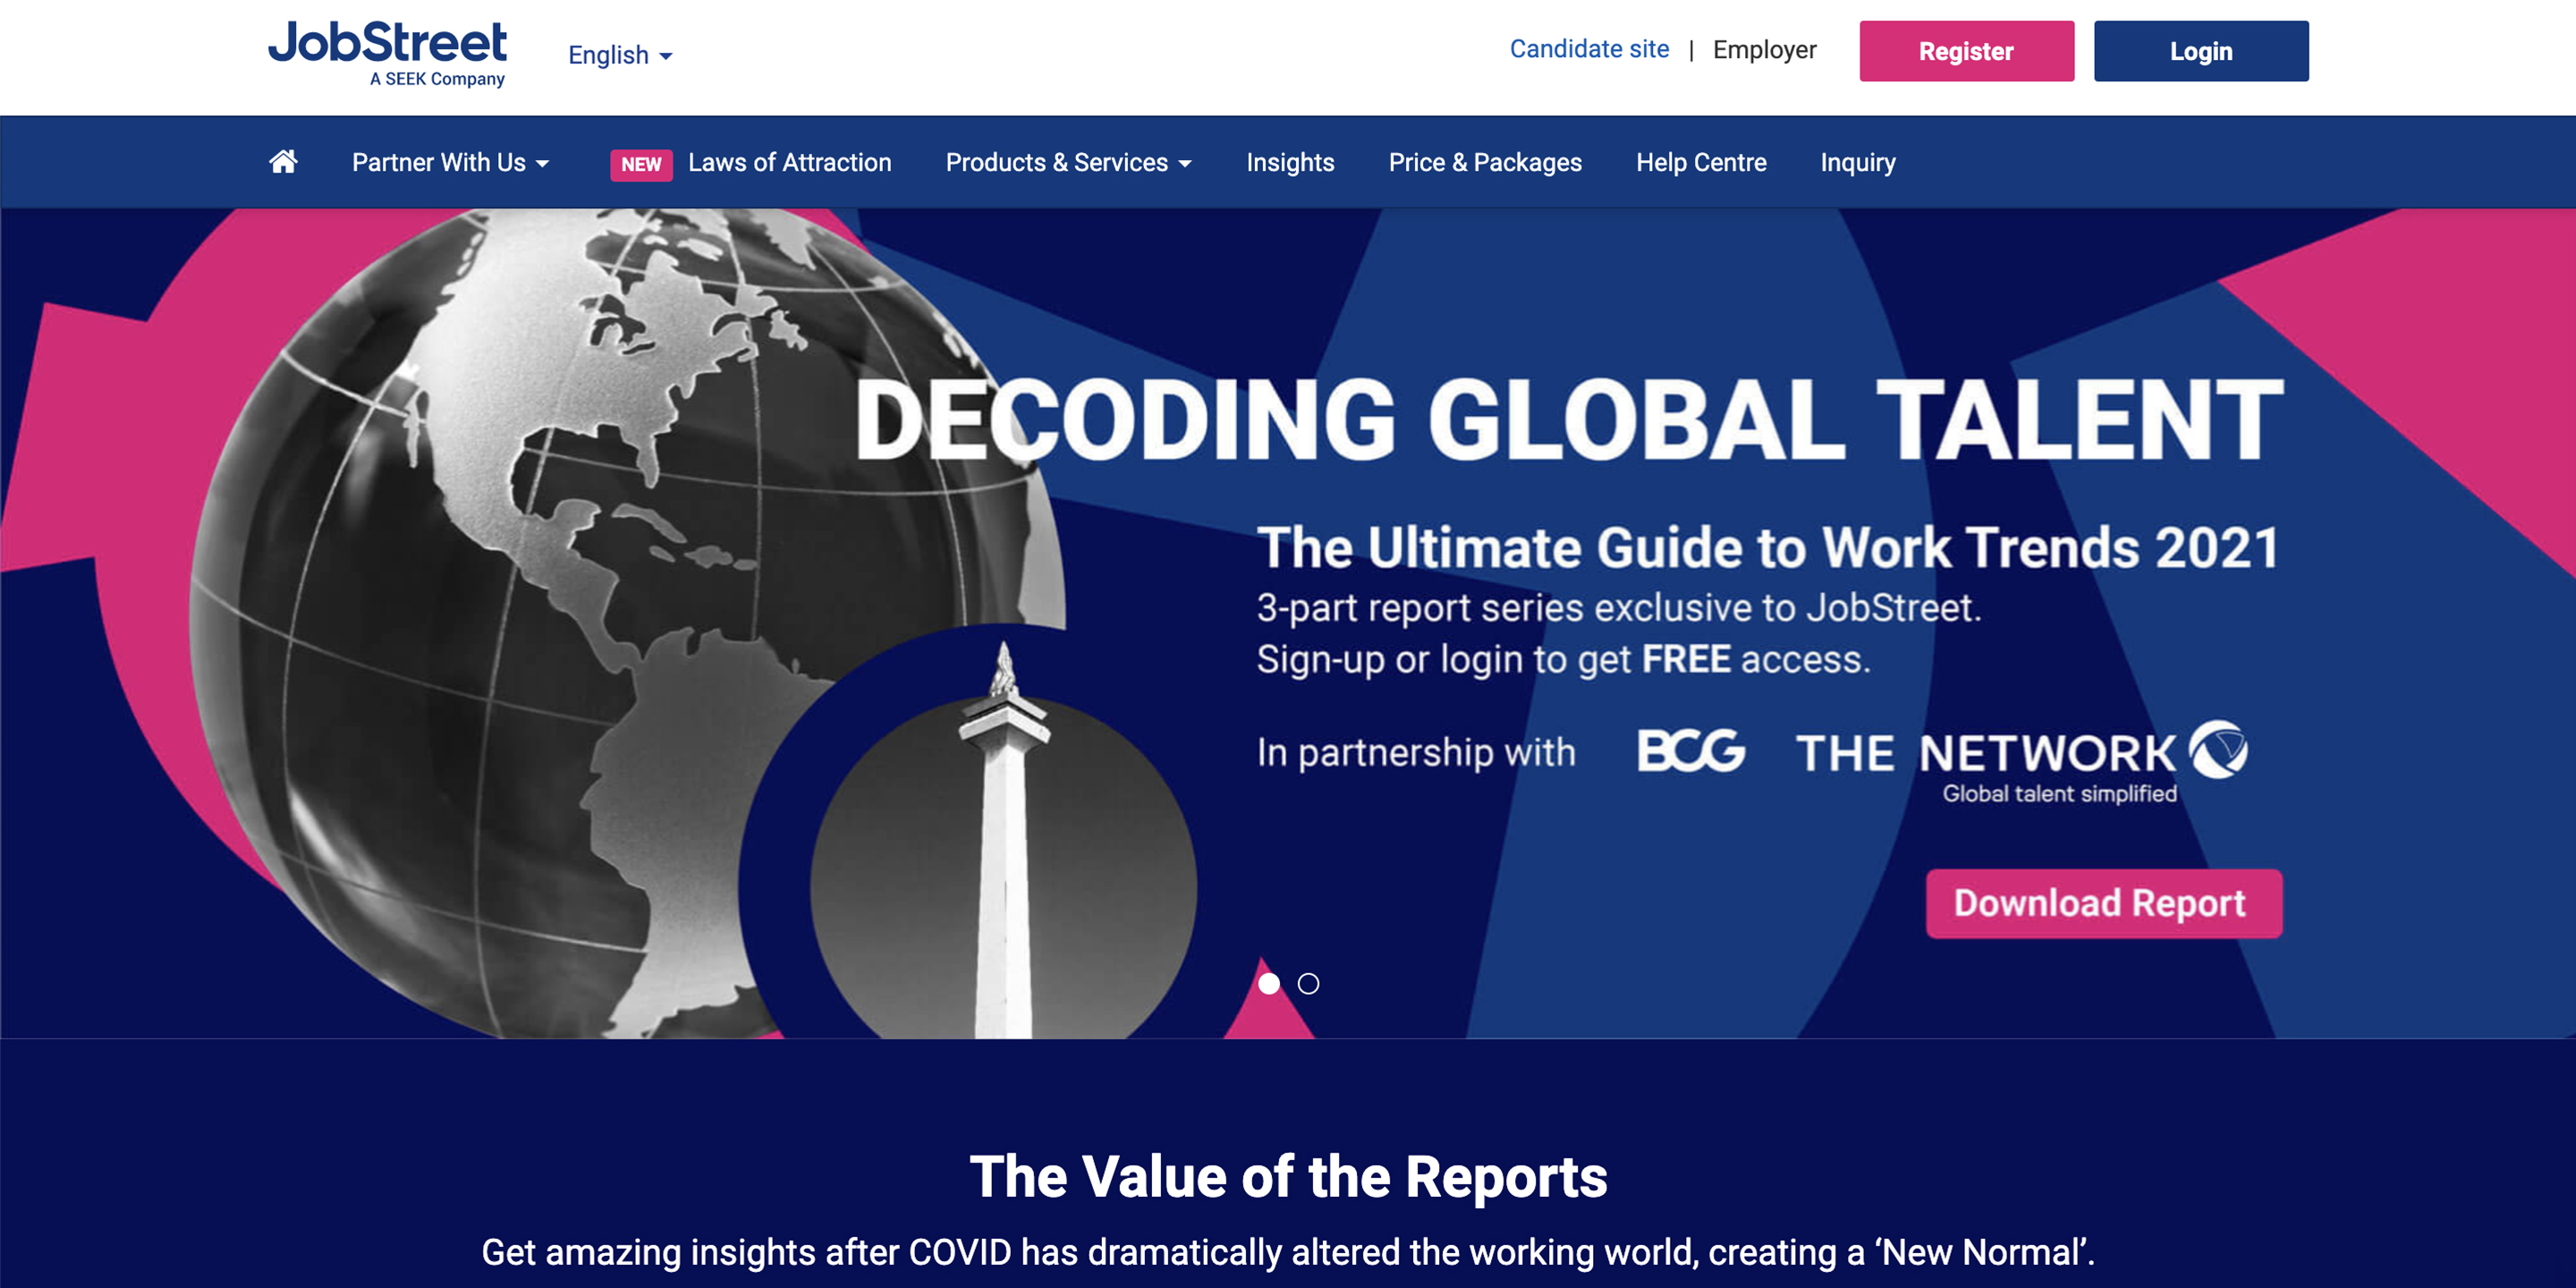Expand the Partner With Us menu

450,162
